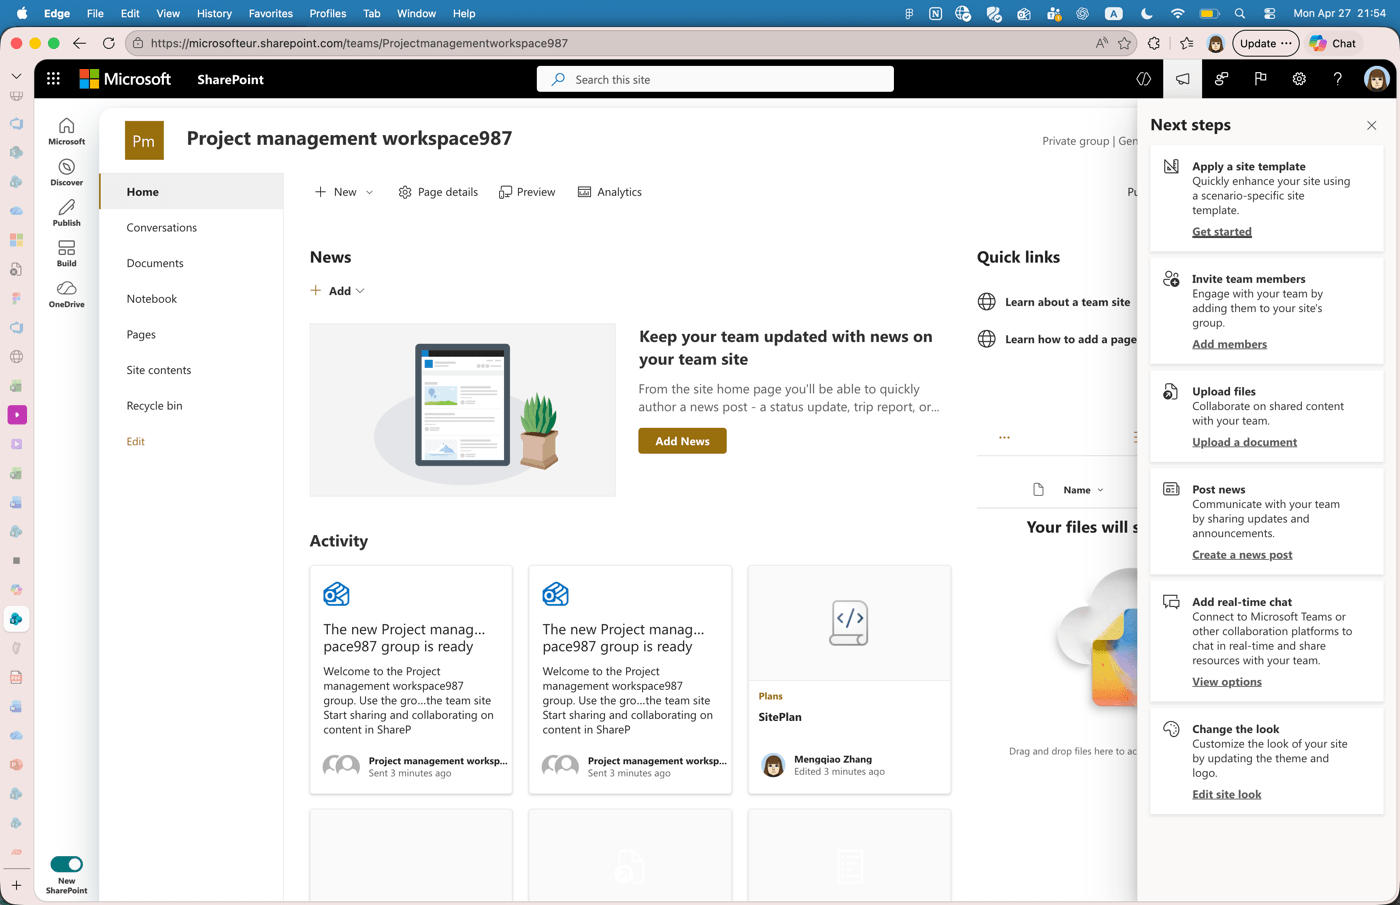Open macOS Spotlight search icon
This screenshot has height=905, width=1400.
pos(1240,13)
